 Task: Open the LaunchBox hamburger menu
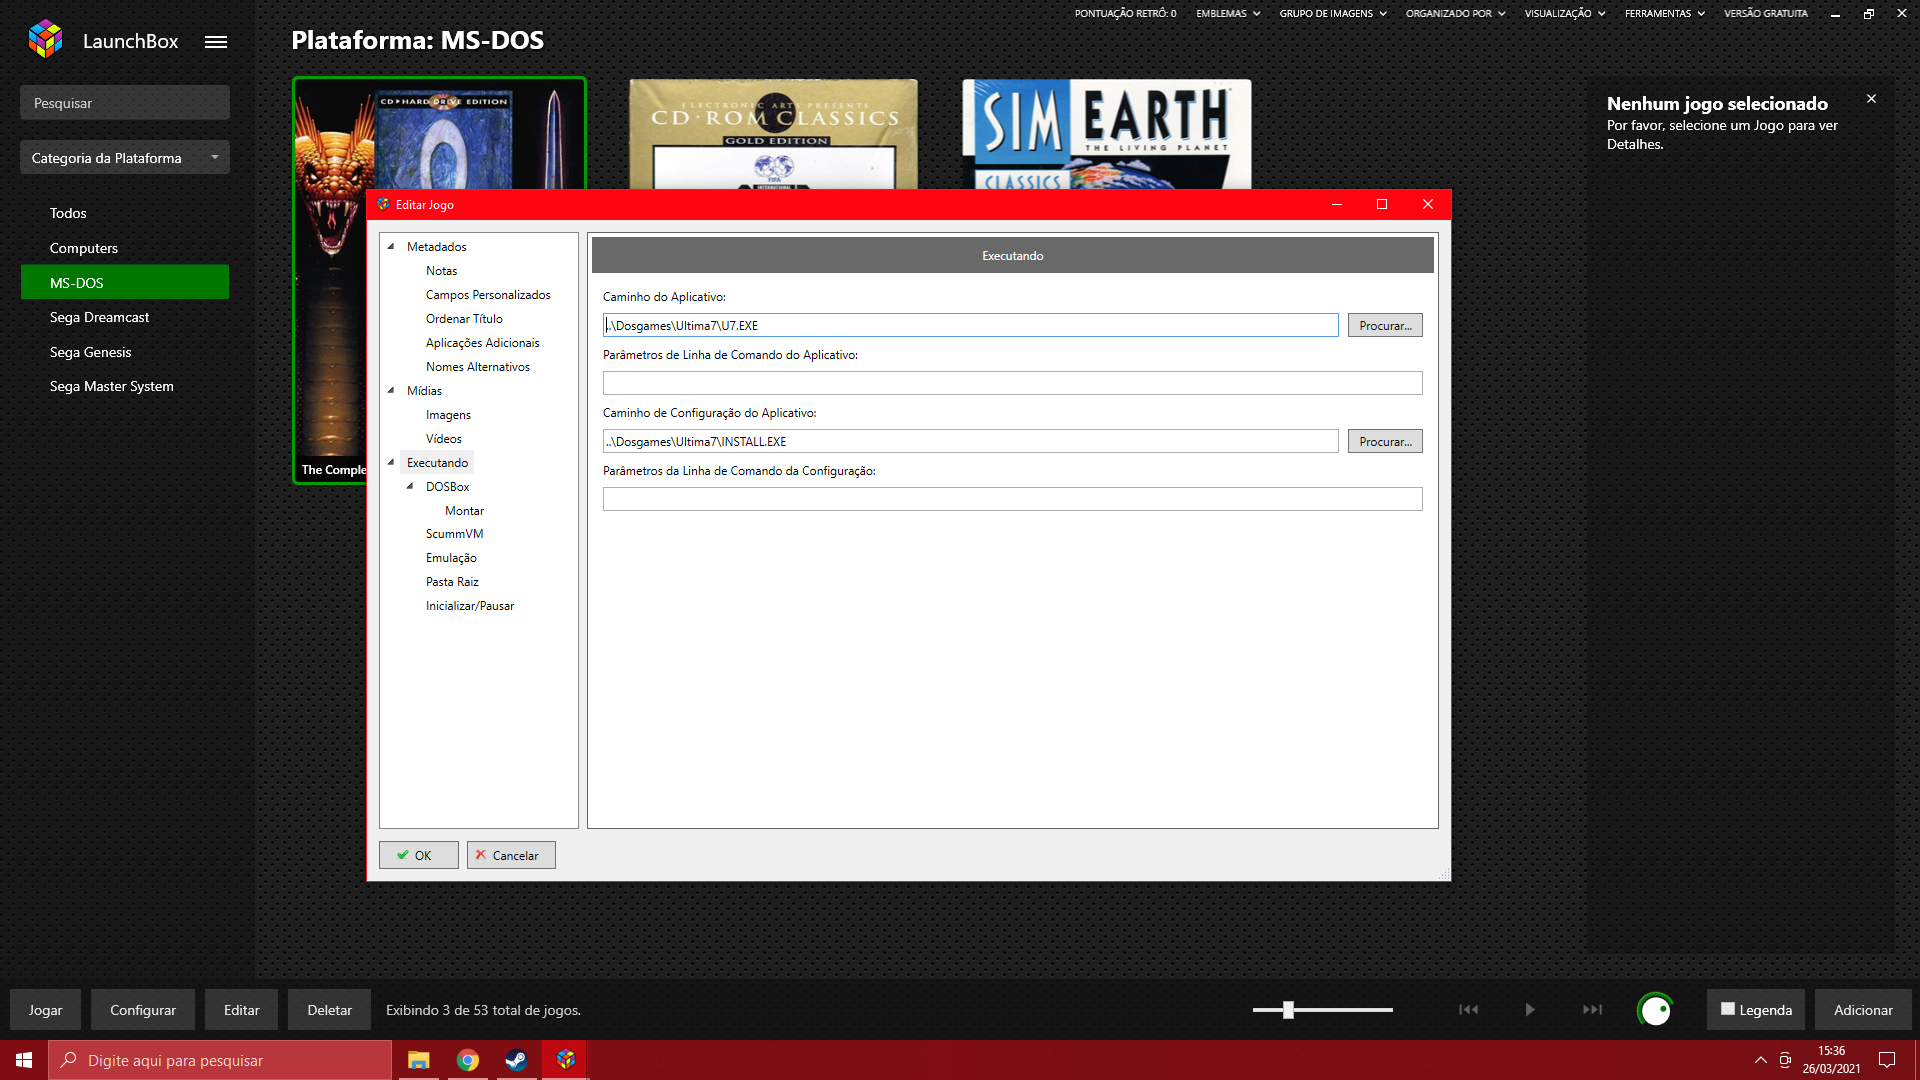[216, 42]
